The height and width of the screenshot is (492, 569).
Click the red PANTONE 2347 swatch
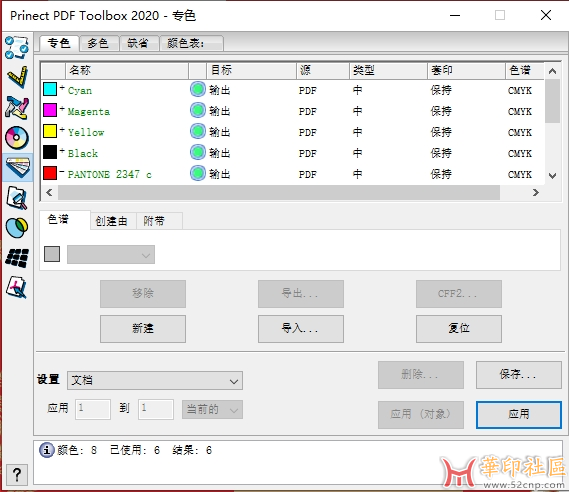point(50,173)
